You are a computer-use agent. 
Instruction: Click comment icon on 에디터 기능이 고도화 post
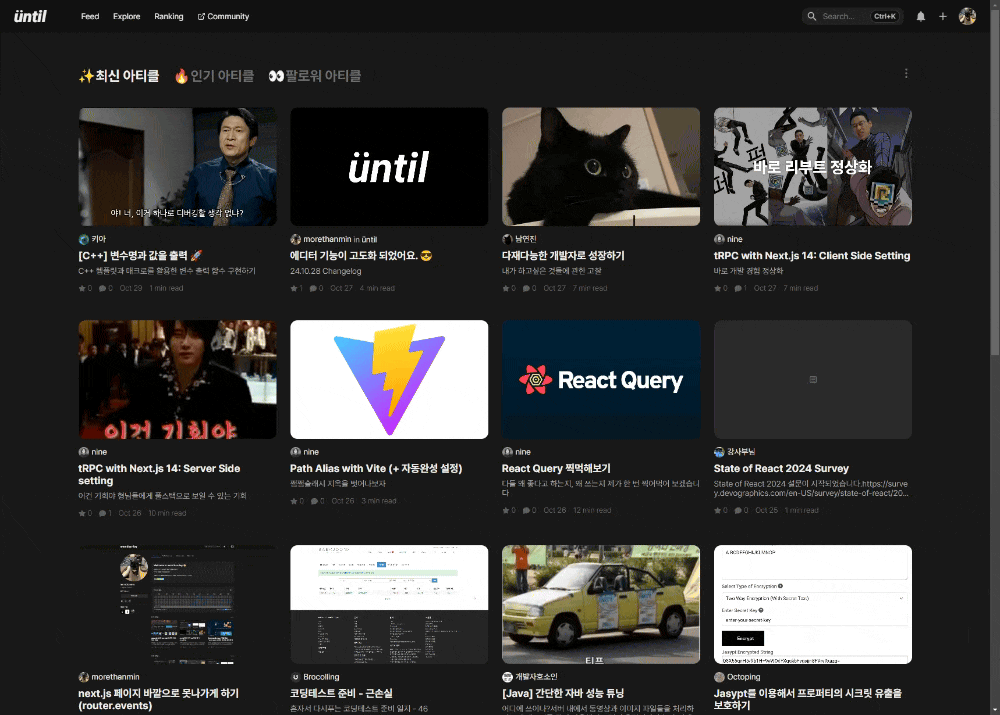[x=313, y=288]
